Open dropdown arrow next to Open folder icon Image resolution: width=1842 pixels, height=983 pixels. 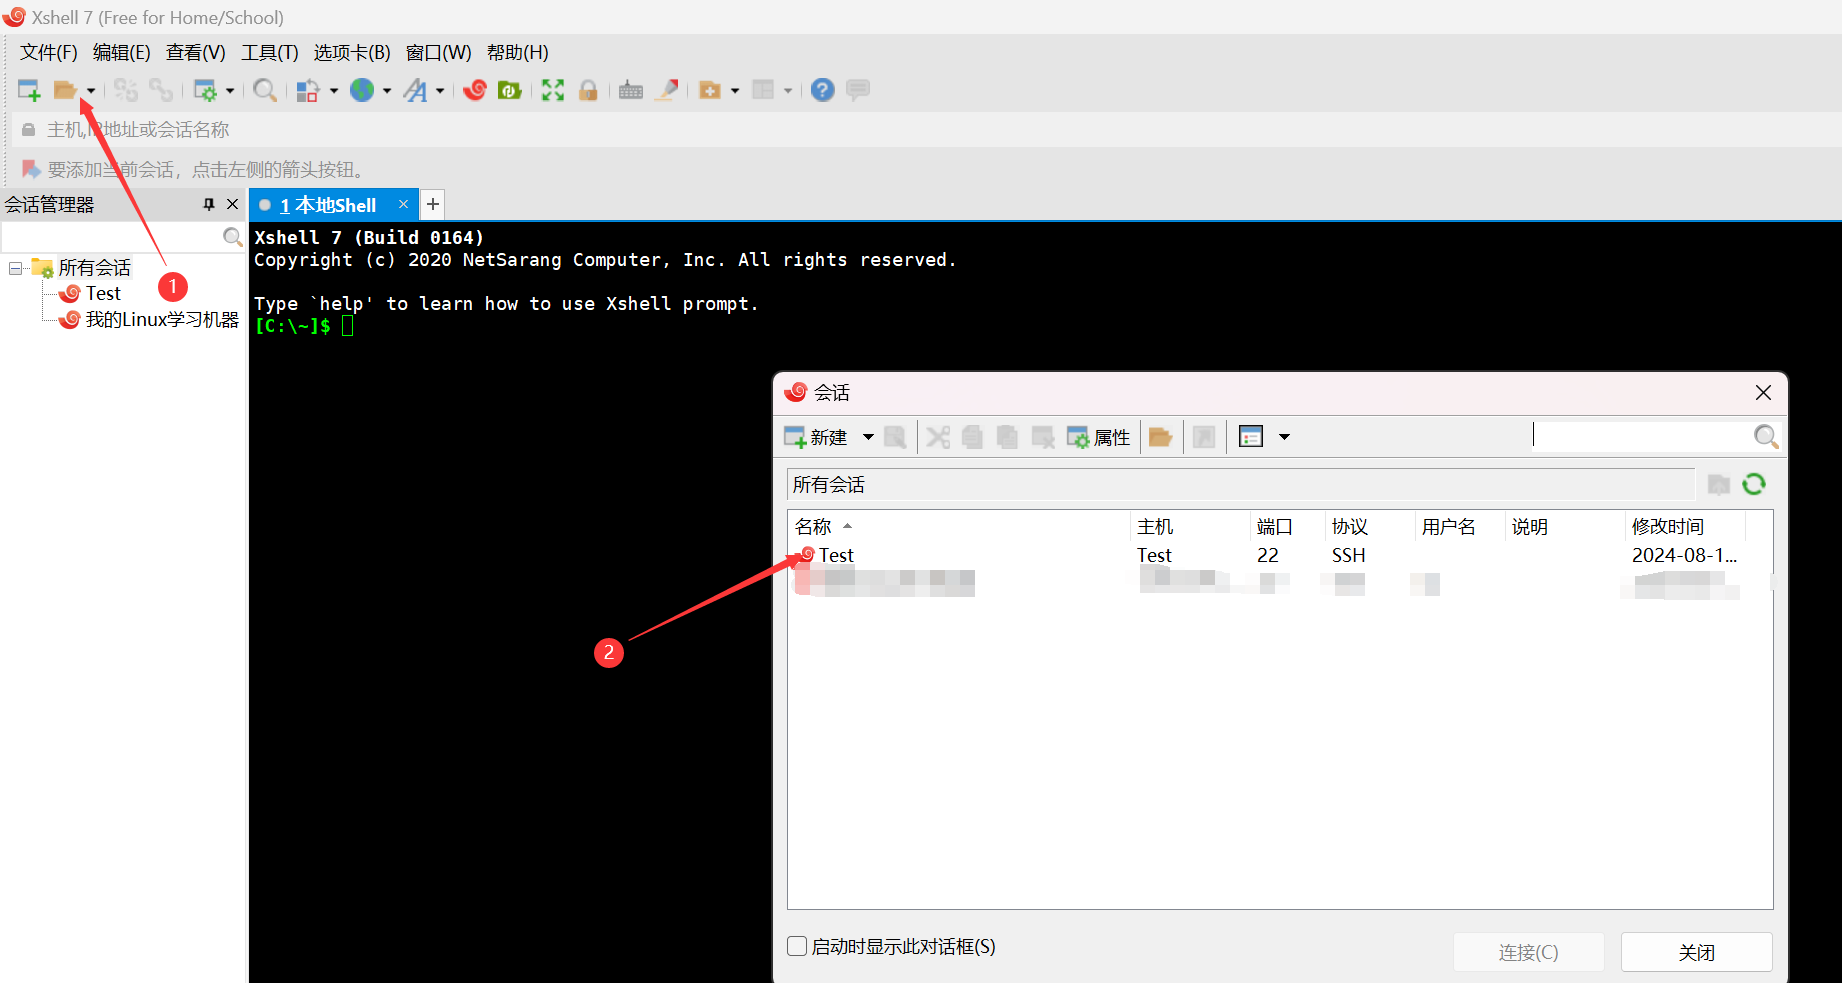(x=91, y=91)
